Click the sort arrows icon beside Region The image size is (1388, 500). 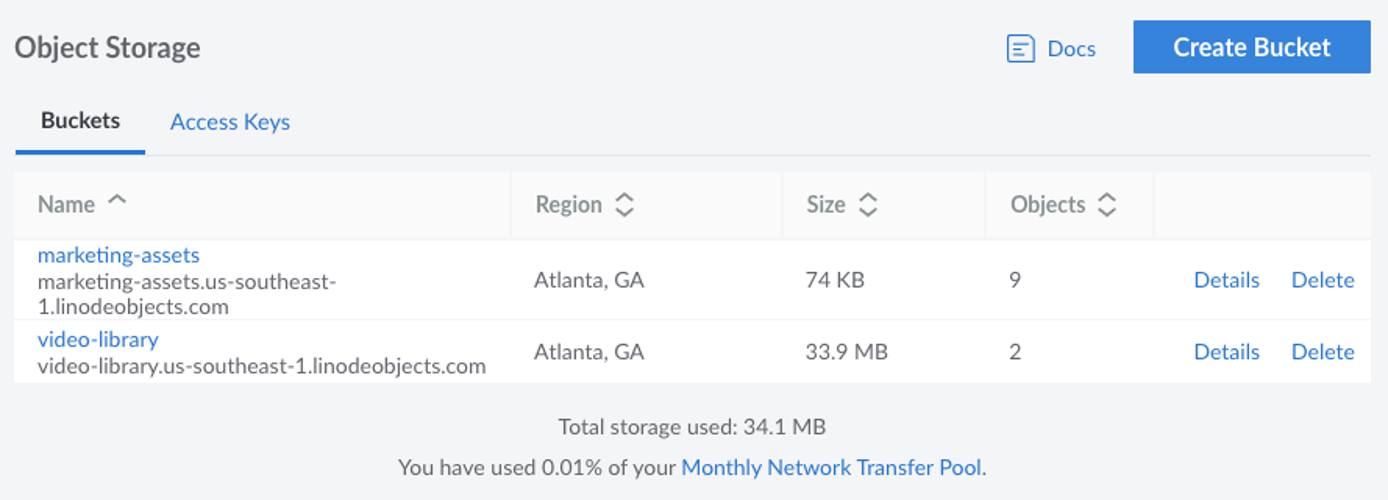coord(624,205)
